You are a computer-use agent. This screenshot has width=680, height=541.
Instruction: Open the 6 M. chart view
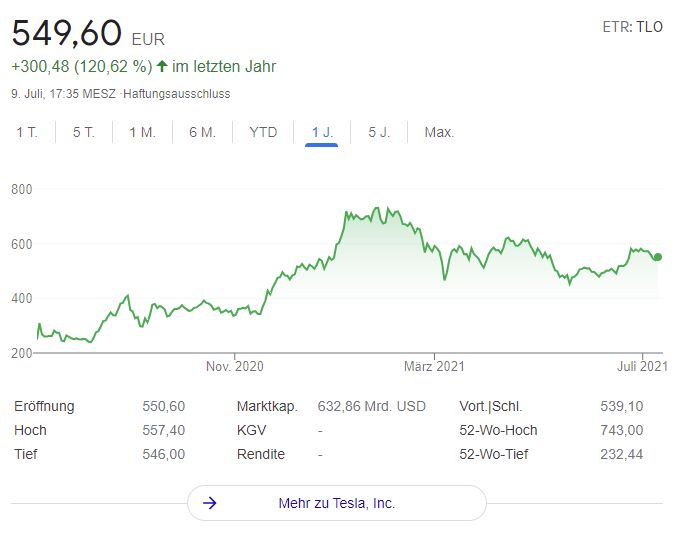202,132
